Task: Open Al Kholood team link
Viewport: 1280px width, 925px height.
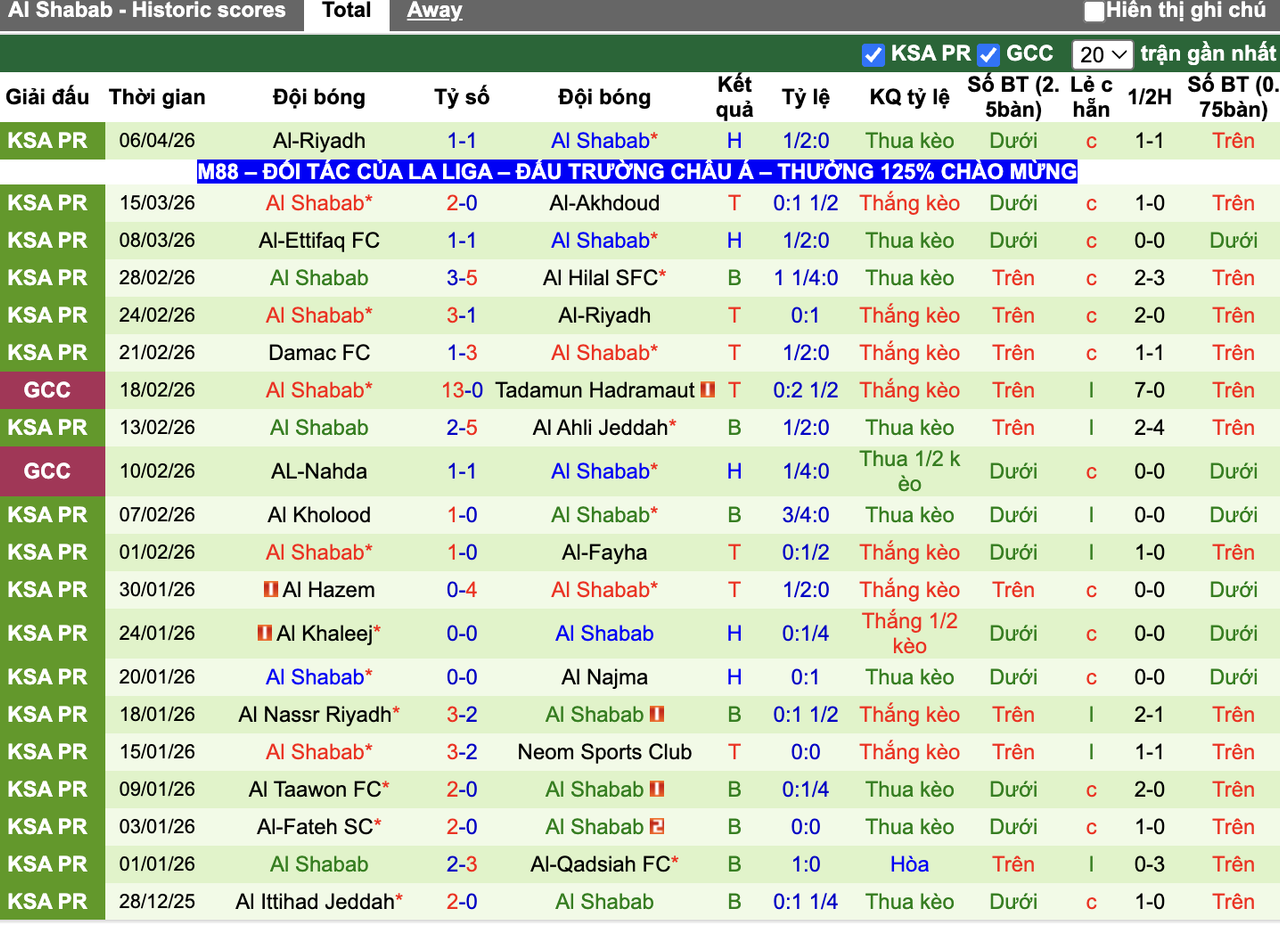Action: 319,515
